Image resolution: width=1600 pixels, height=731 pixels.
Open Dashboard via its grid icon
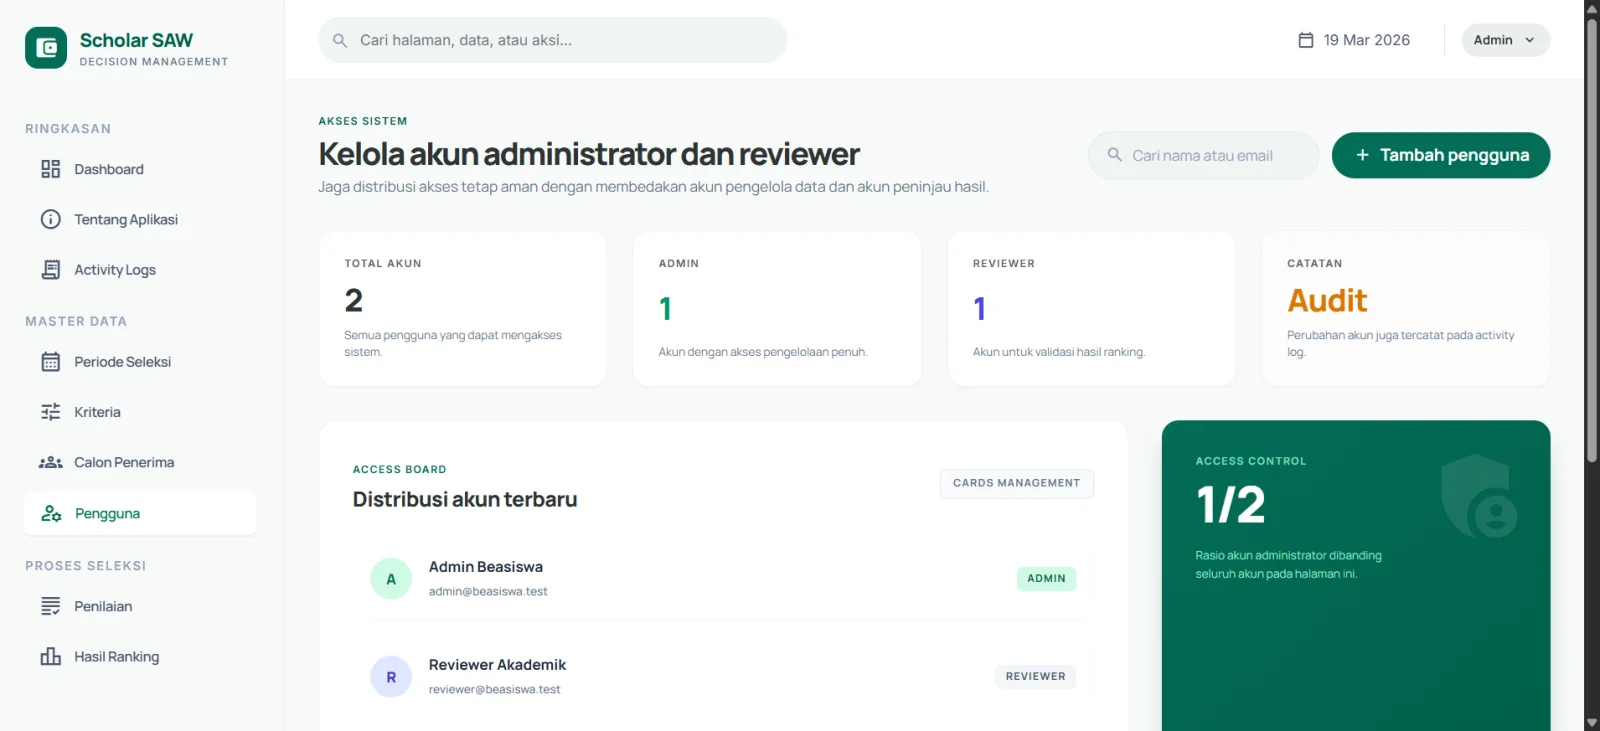point(50,169)
